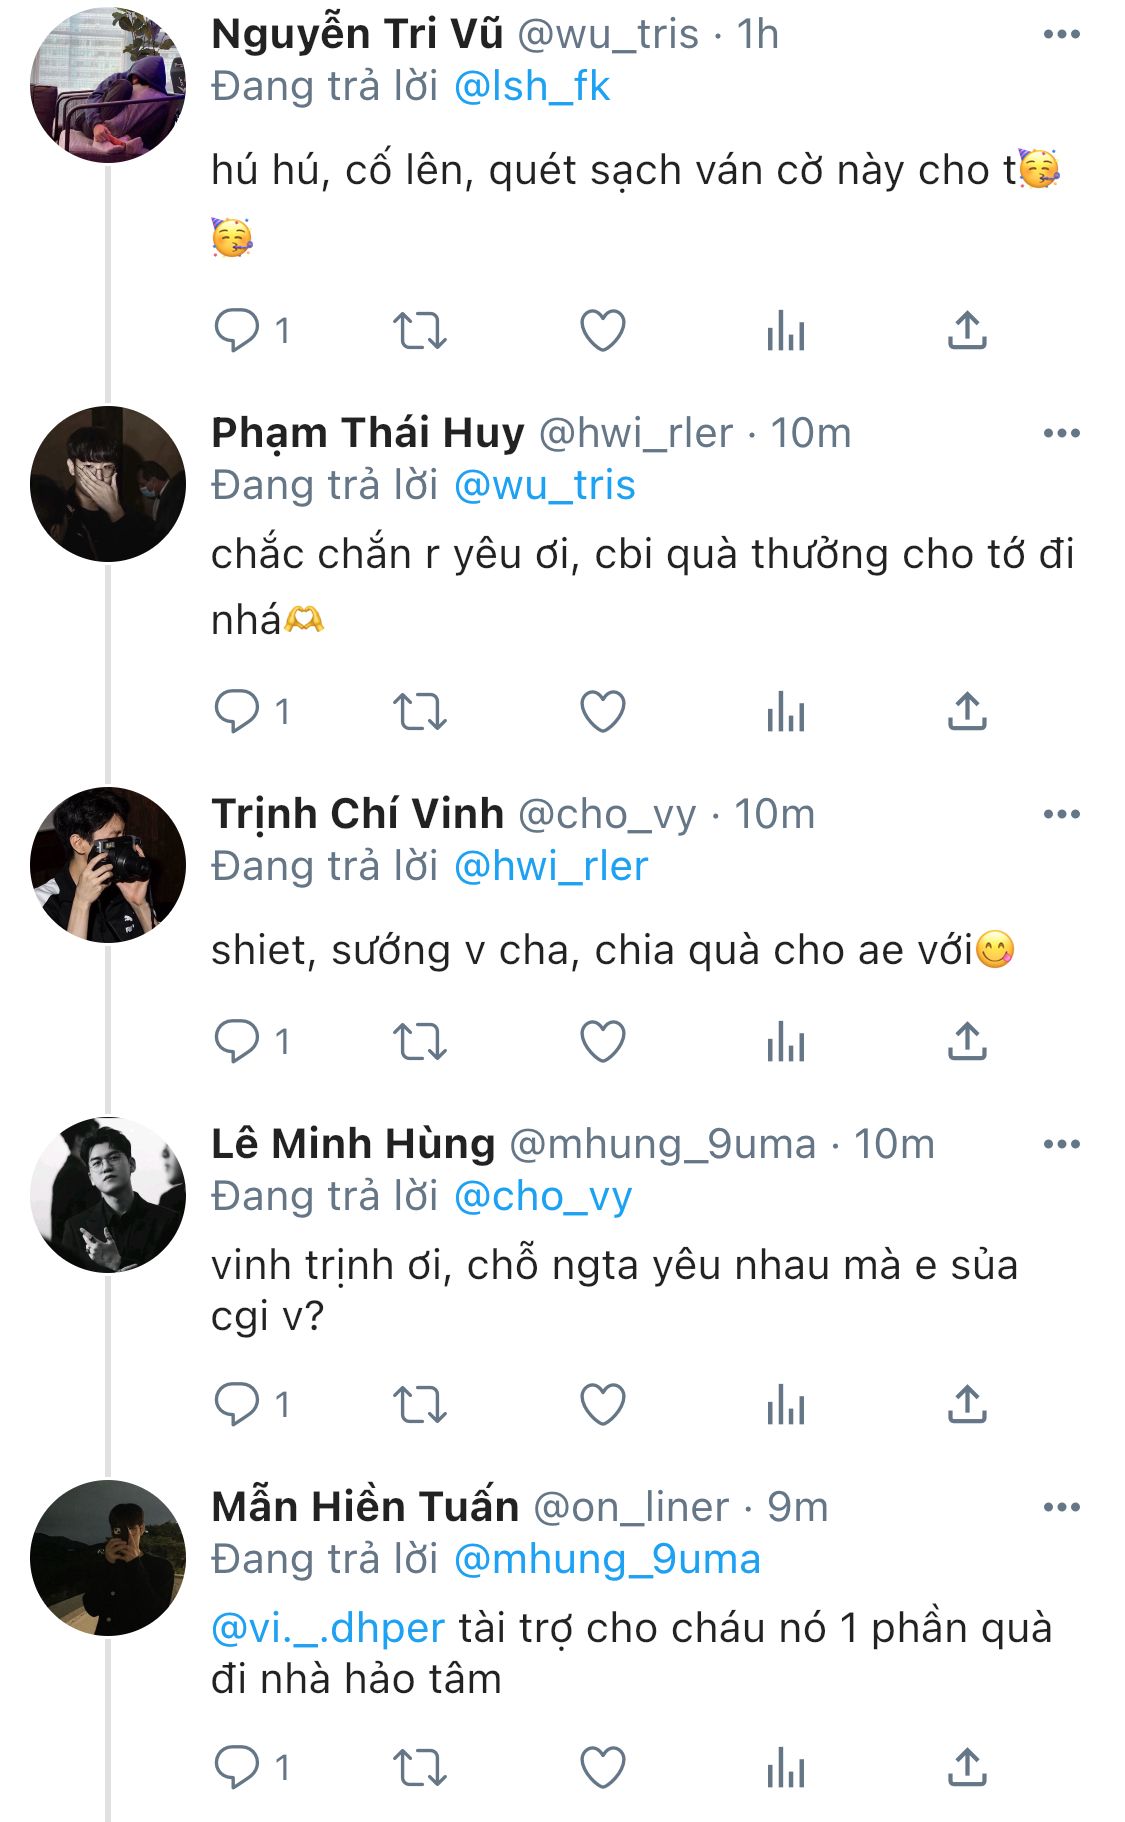Open Phạm Thái Huy's avatar
The image size is (1125, 1822).
click(108, 484)
